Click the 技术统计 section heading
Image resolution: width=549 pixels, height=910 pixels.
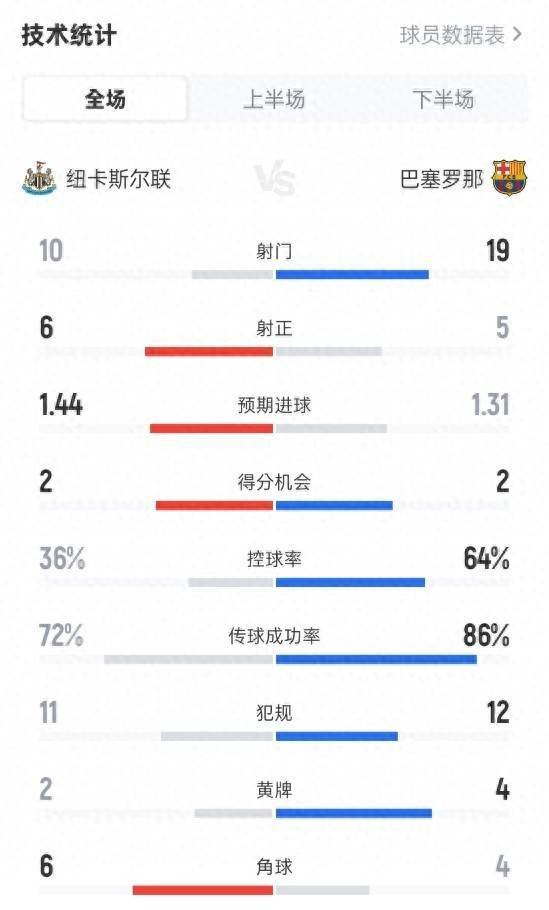click(x=69, y=35)
